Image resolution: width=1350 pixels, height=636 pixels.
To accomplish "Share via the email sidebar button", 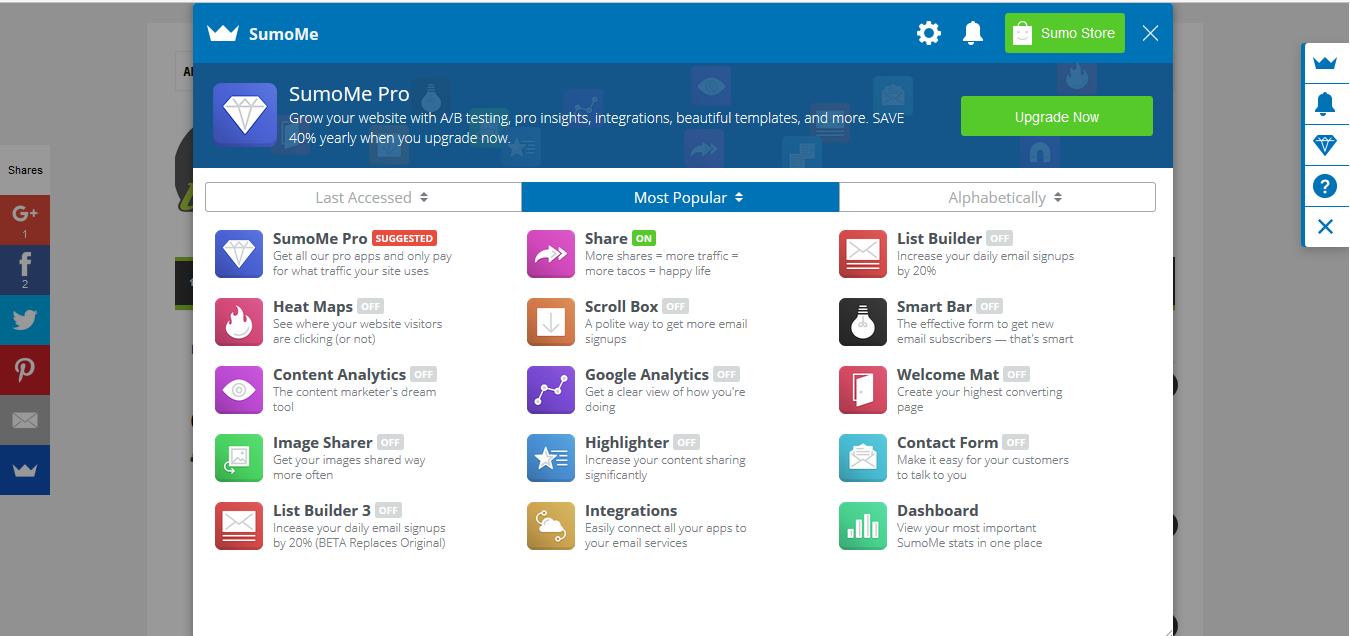I will coord(25,420).
